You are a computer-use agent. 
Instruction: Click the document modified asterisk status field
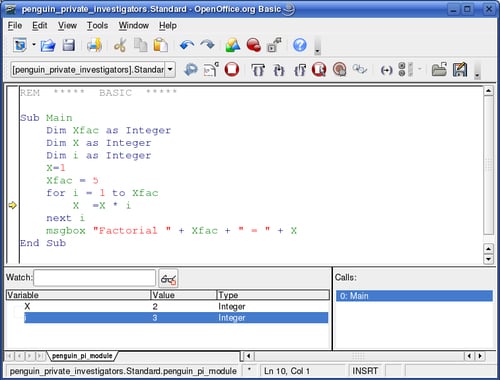[249, 371]
